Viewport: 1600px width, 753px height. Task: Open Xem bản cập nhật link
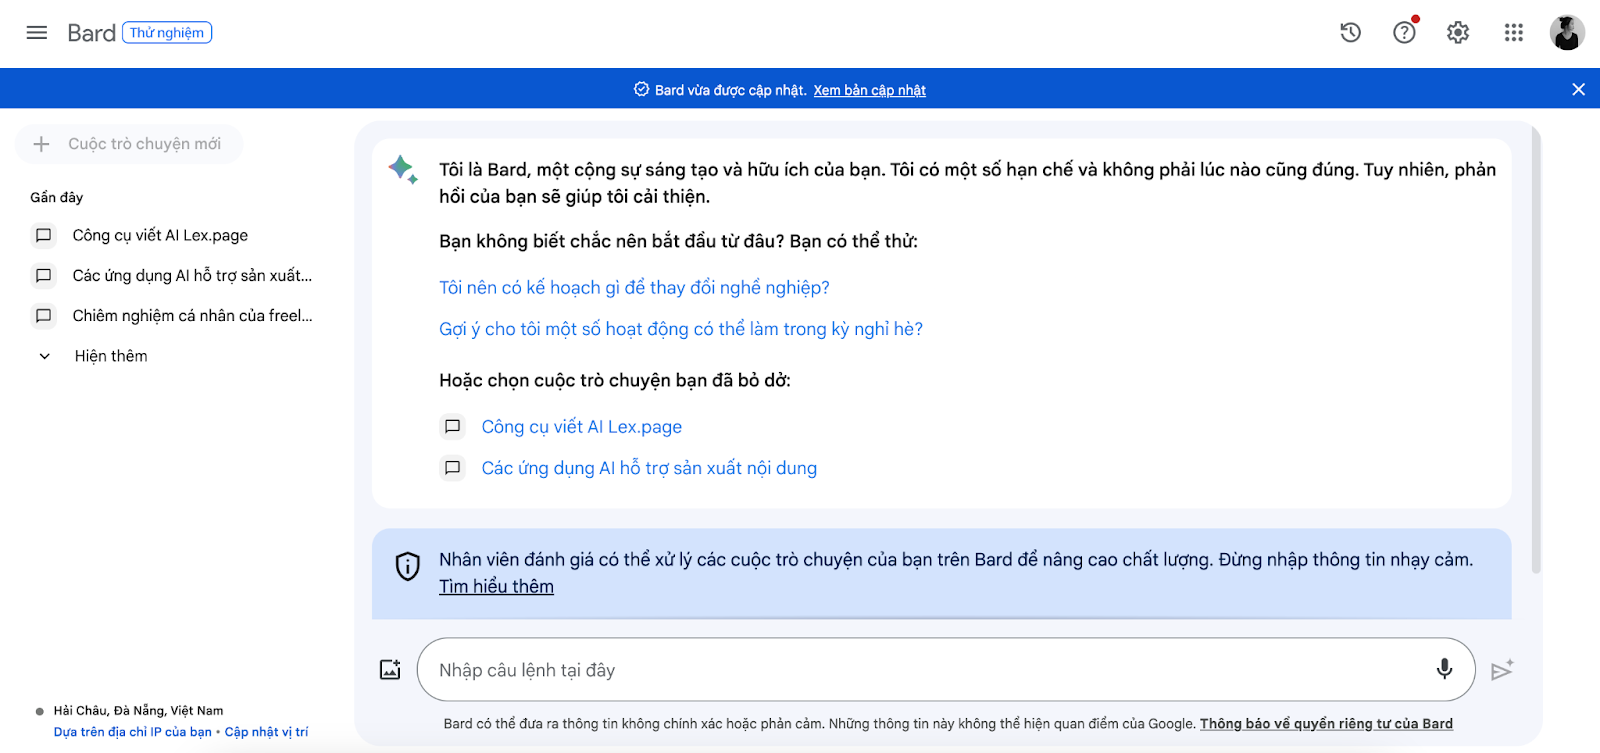coord(869,90)
